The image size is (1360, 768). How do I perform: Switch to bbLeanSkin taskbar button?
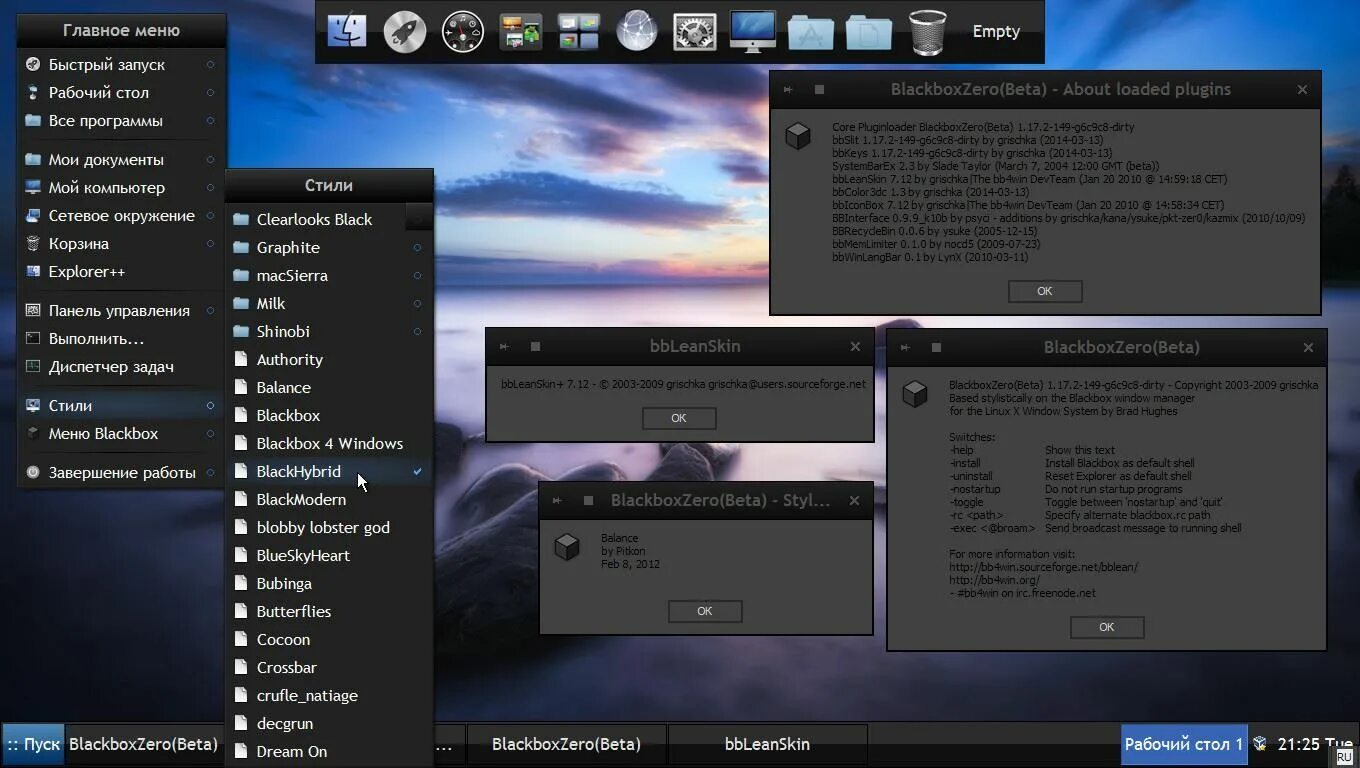click(767, 744)
